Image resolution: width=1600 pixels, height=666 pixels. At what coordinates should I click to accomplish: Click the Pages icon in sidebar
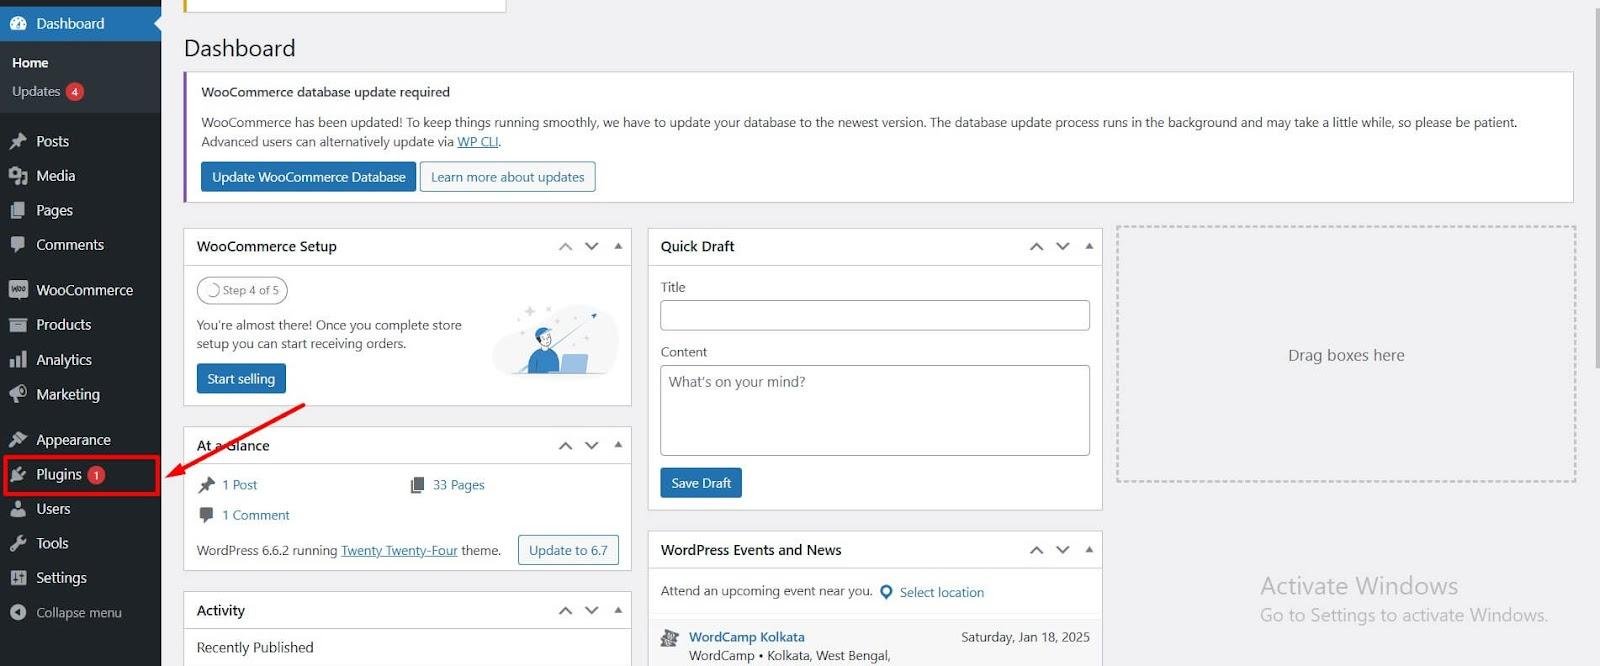click(x=18, y=210)
